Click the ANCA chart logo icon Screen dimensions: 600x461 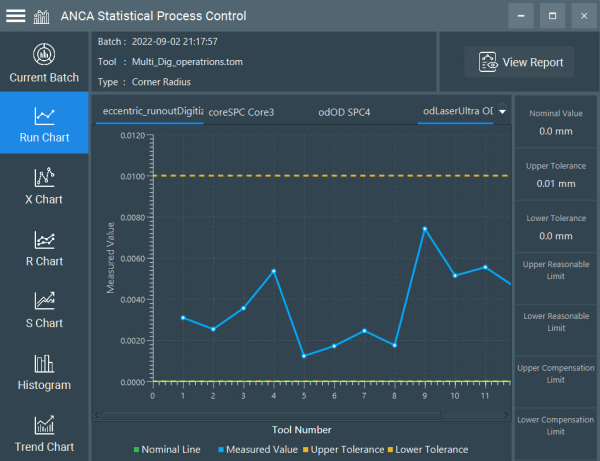click(x=42, y=16)
